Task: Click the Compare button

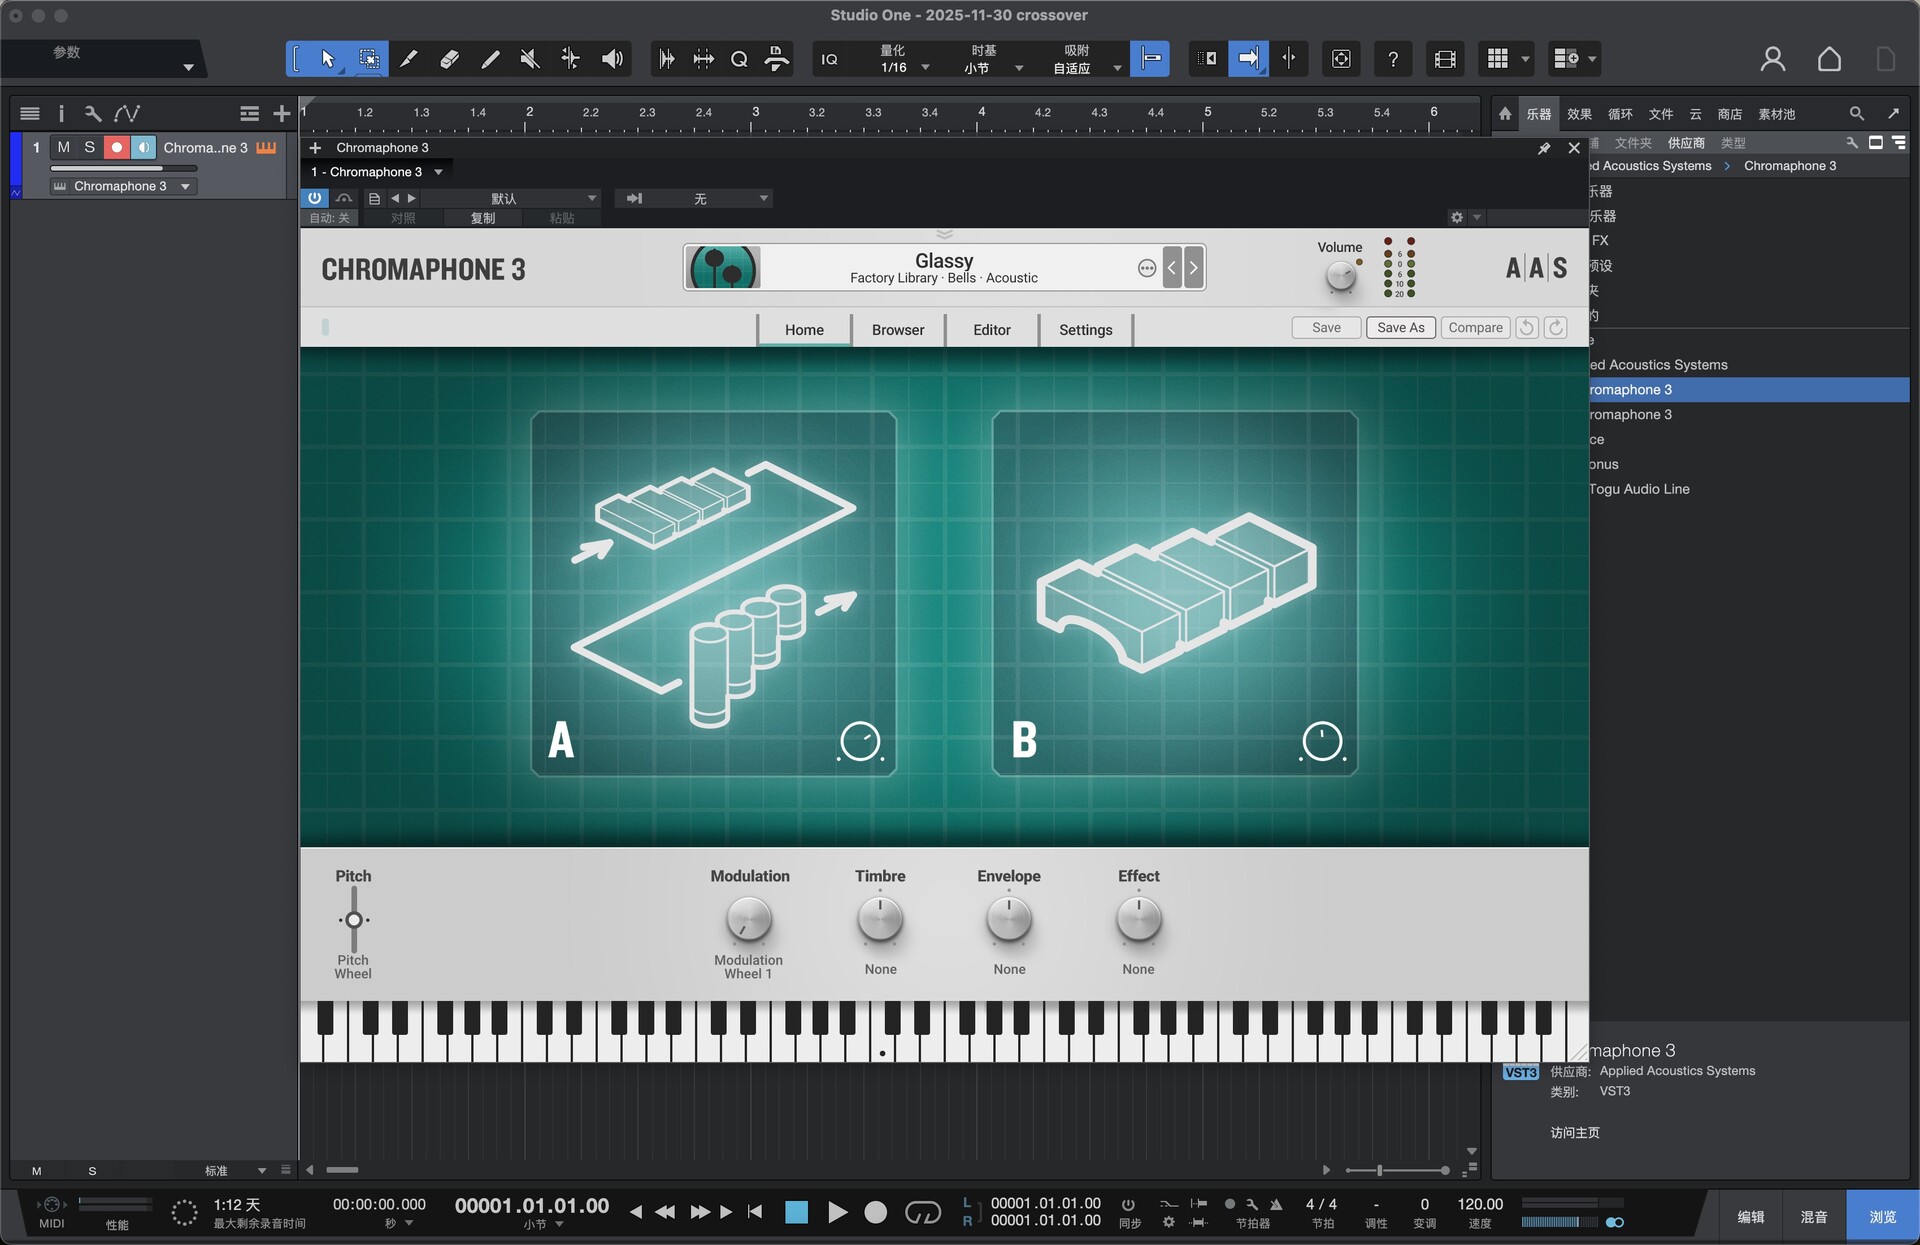Action: coord(1475,327)
